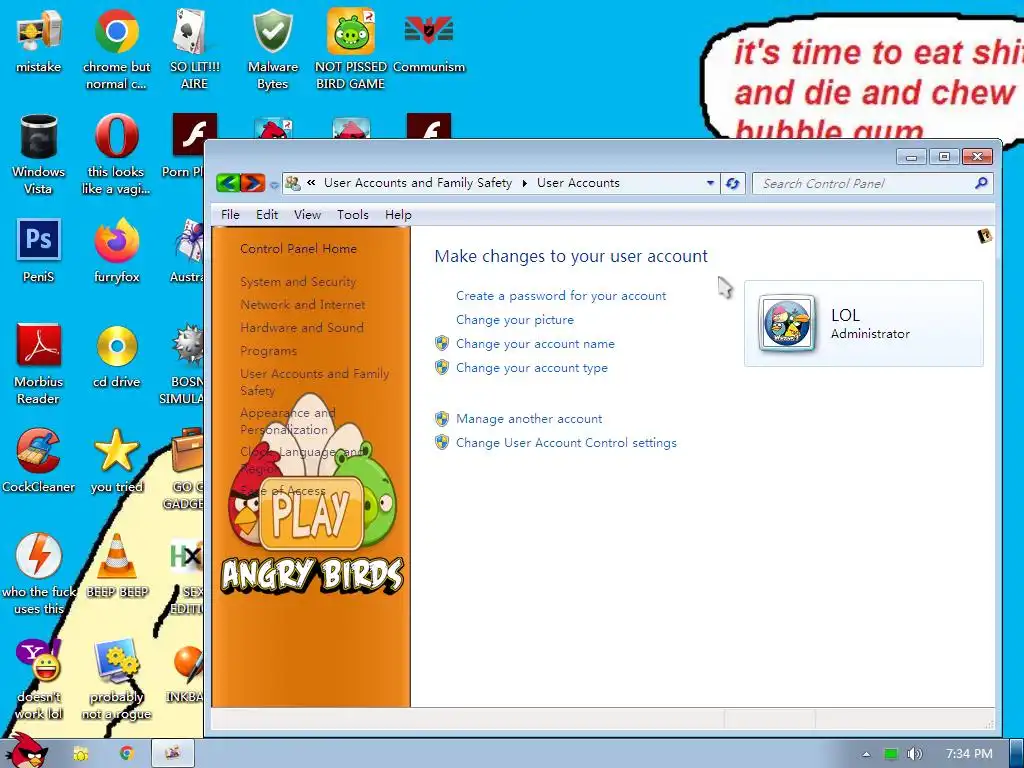Click the forward navigation arrow
This screenshot has height=768, width=1024.
pos(253,183)
